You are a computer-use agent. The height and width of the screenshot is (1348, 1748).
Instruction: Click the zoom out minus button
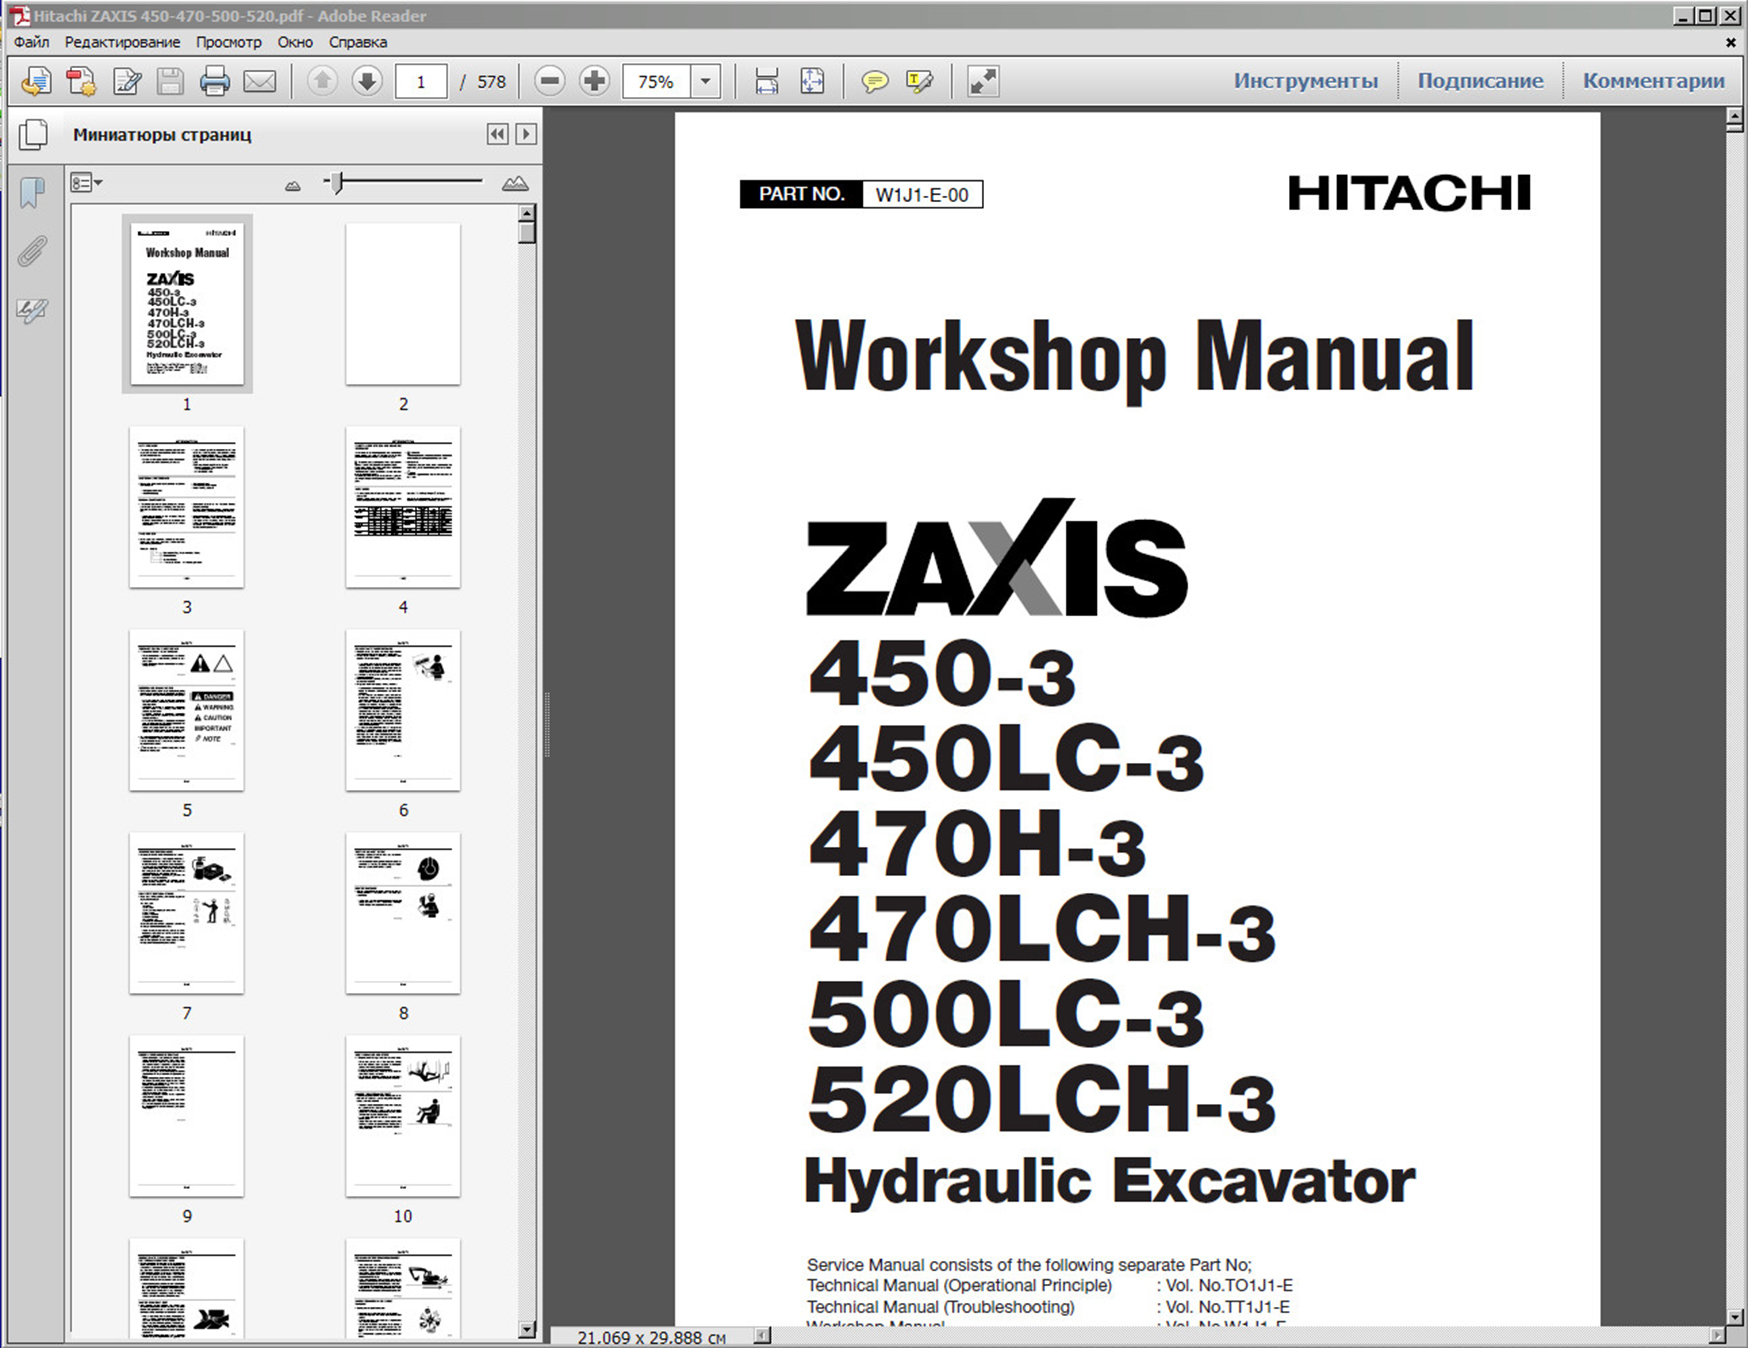click(x=549, y=81)
